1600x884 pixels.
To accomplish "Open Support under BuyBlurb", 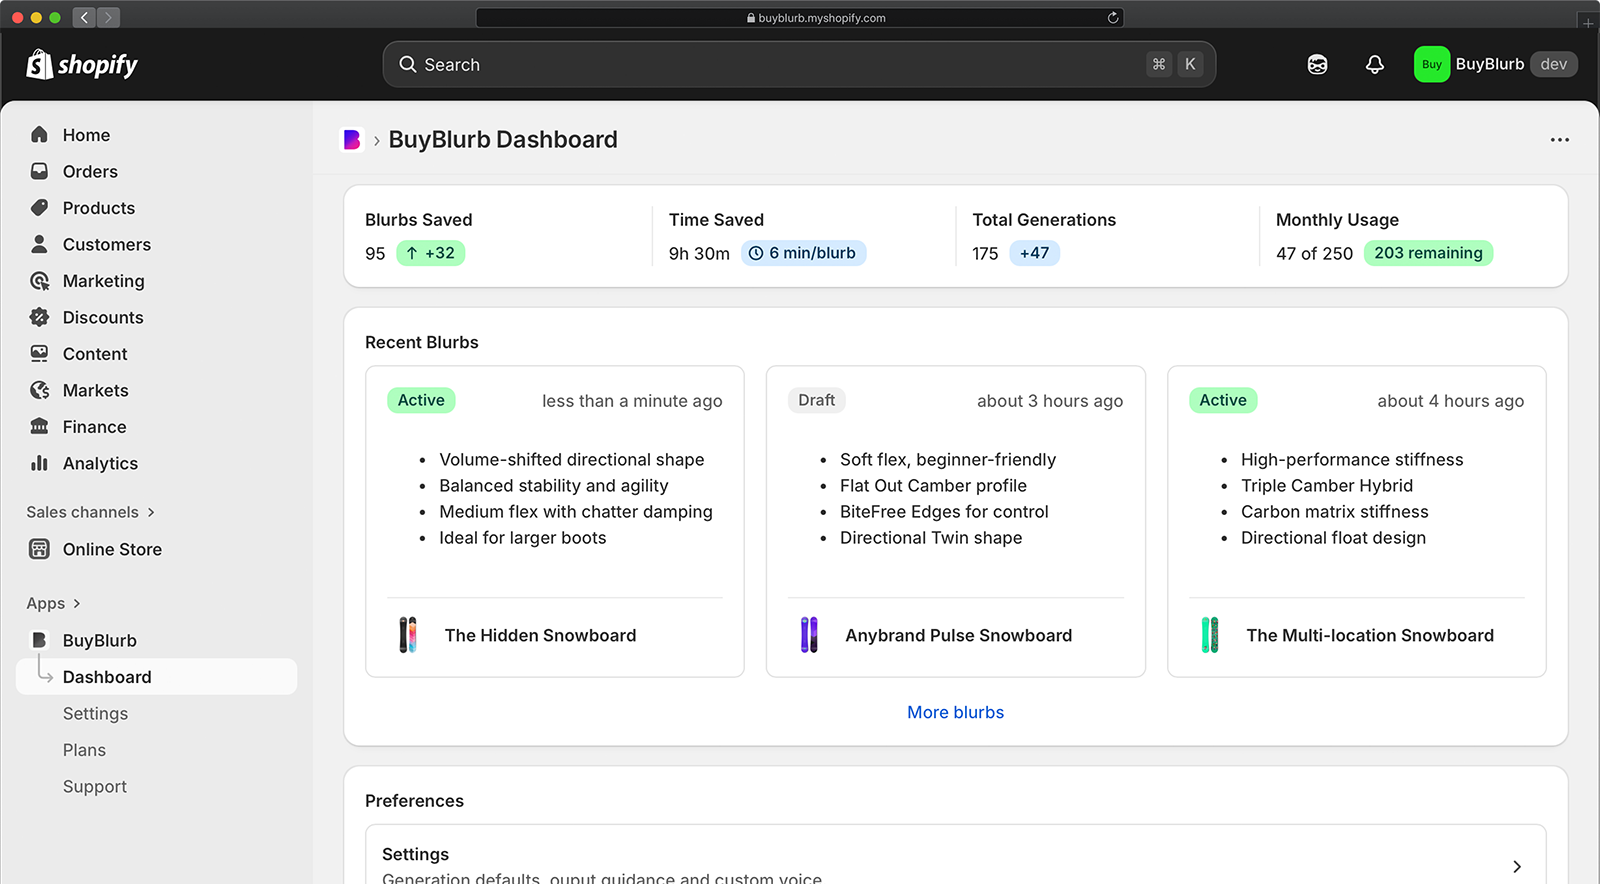I will pyautogui.click(x=95, y=787).
